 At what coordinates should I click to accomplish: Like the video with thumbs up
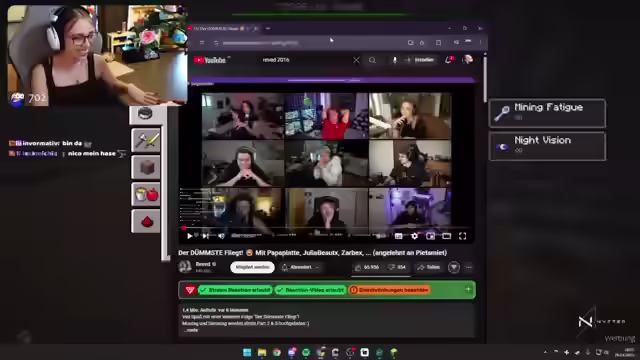(x=367, y=267)
